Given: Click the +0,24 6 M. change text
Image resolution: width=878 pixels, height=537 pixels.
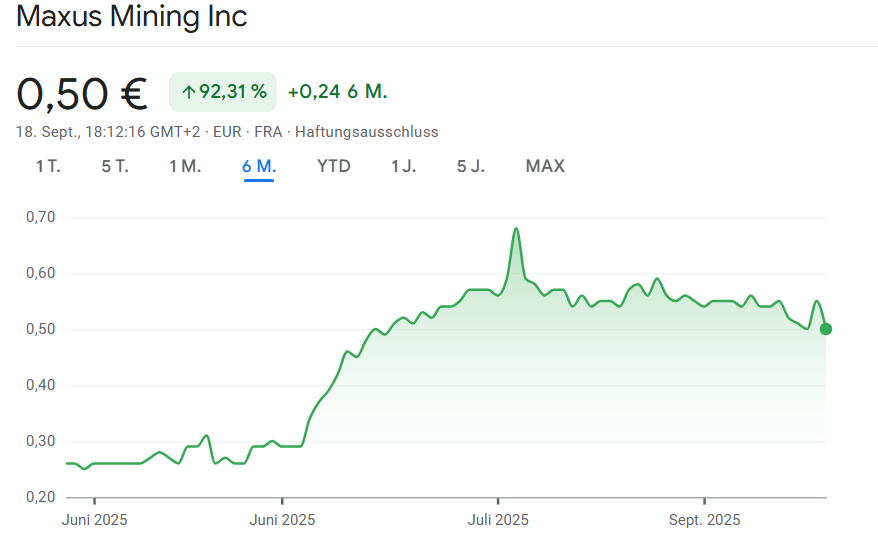Looking at the screenshot, I should tap(338, 92).
